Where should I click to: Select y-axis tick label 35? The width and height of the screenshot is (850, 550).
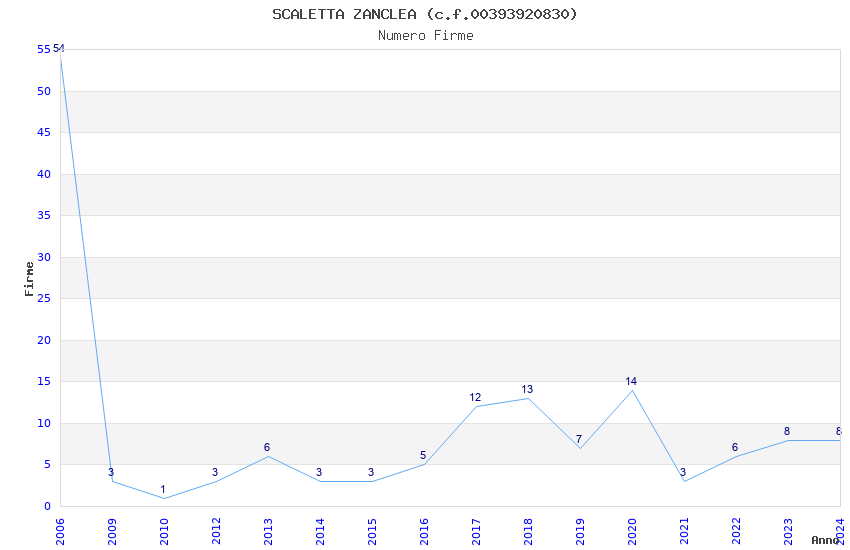pos(44,216)
